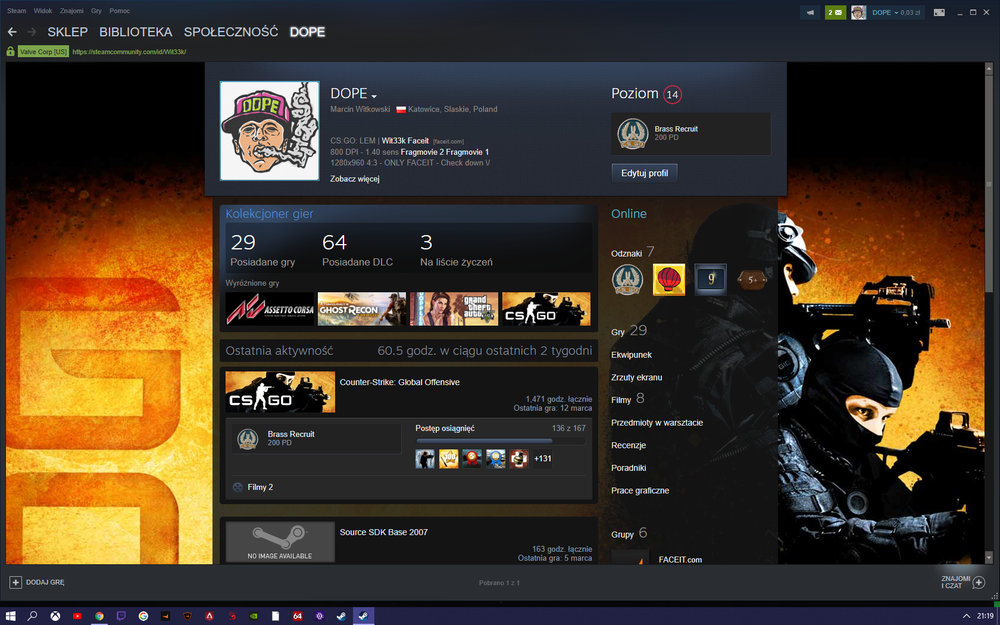Go to the SPOŁECZNOŚĆ tab
The width and height of the screenshot is (1000, 625).
231,32
